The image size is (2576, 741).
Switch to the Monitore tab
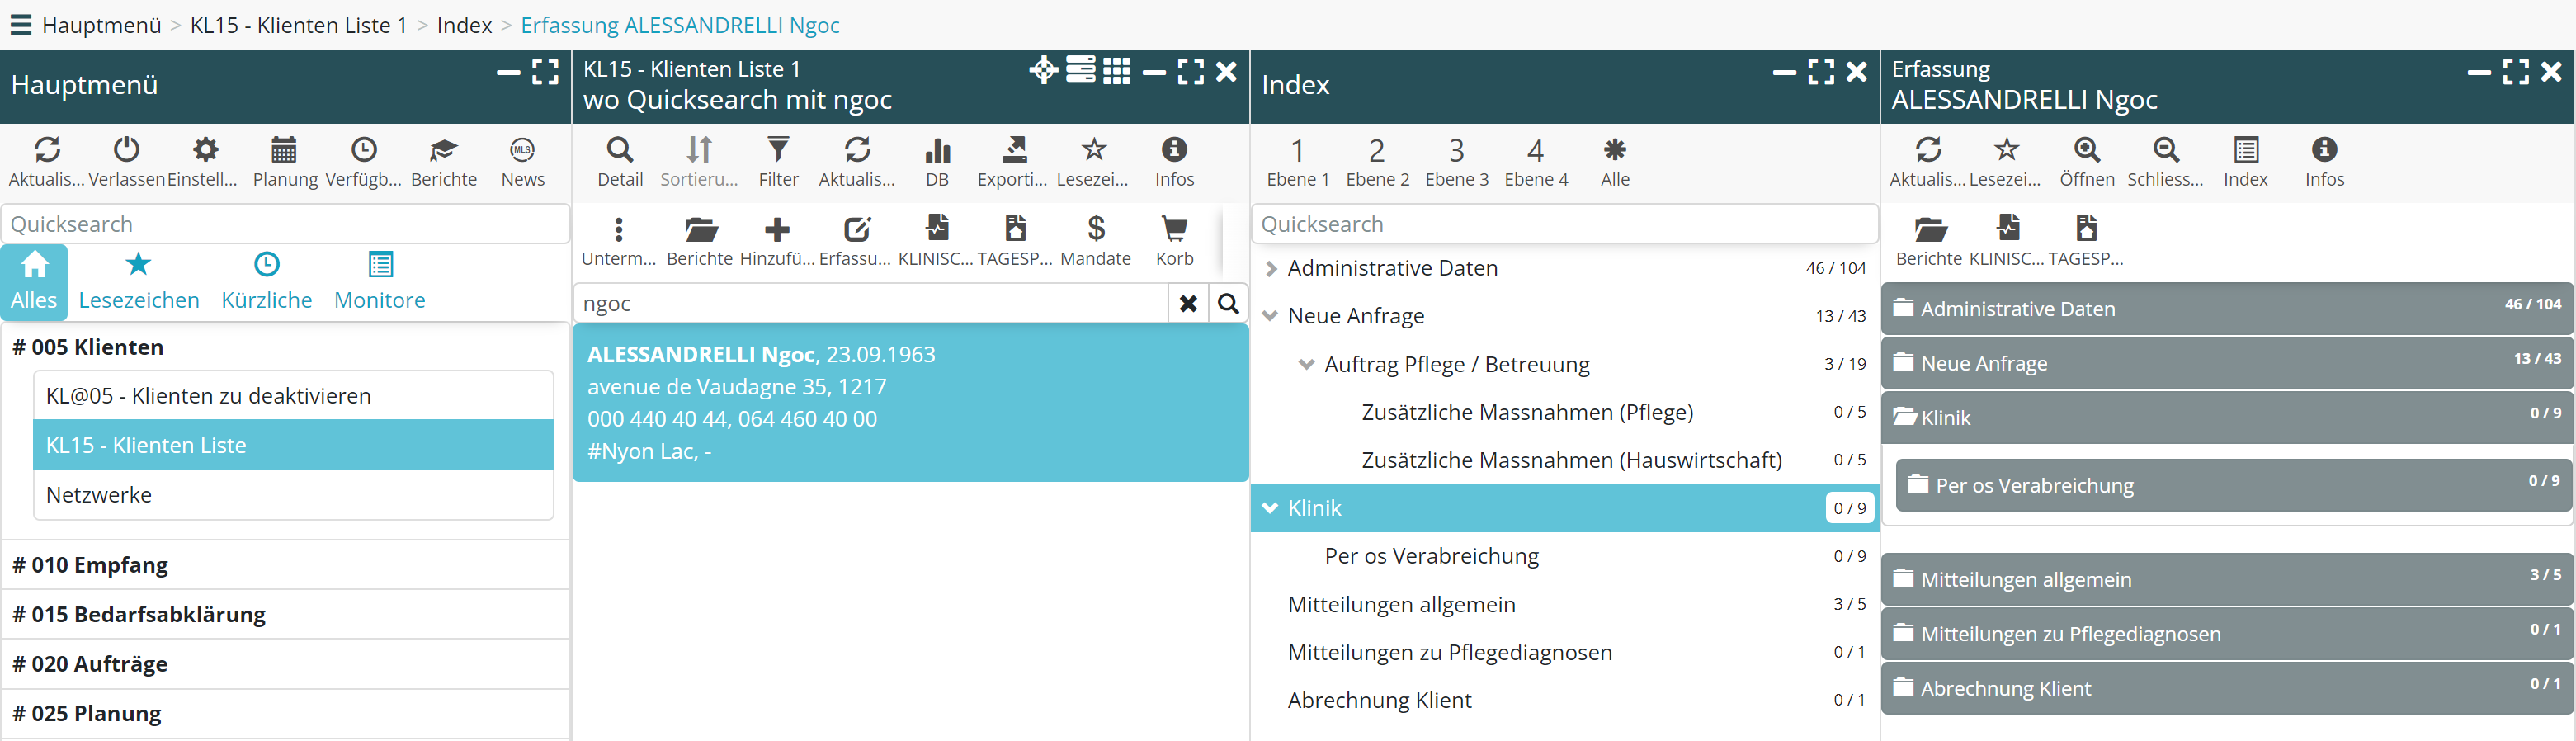(379, 281)
